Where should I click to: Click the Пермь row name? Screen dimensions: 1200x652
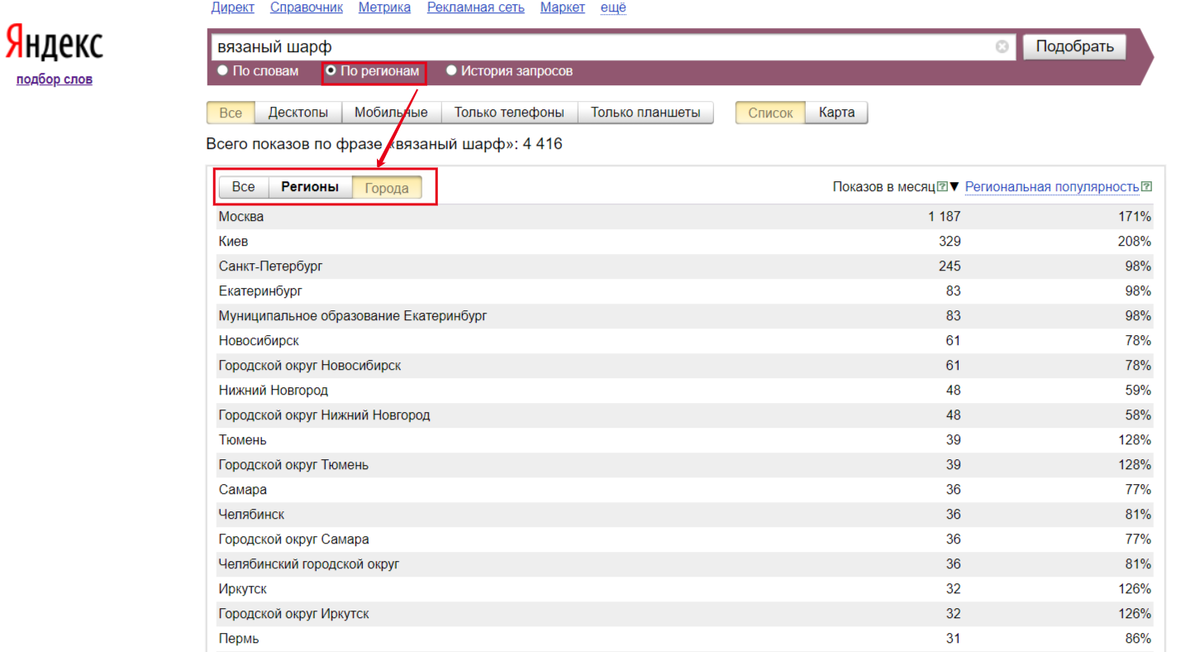pos(239,639)
